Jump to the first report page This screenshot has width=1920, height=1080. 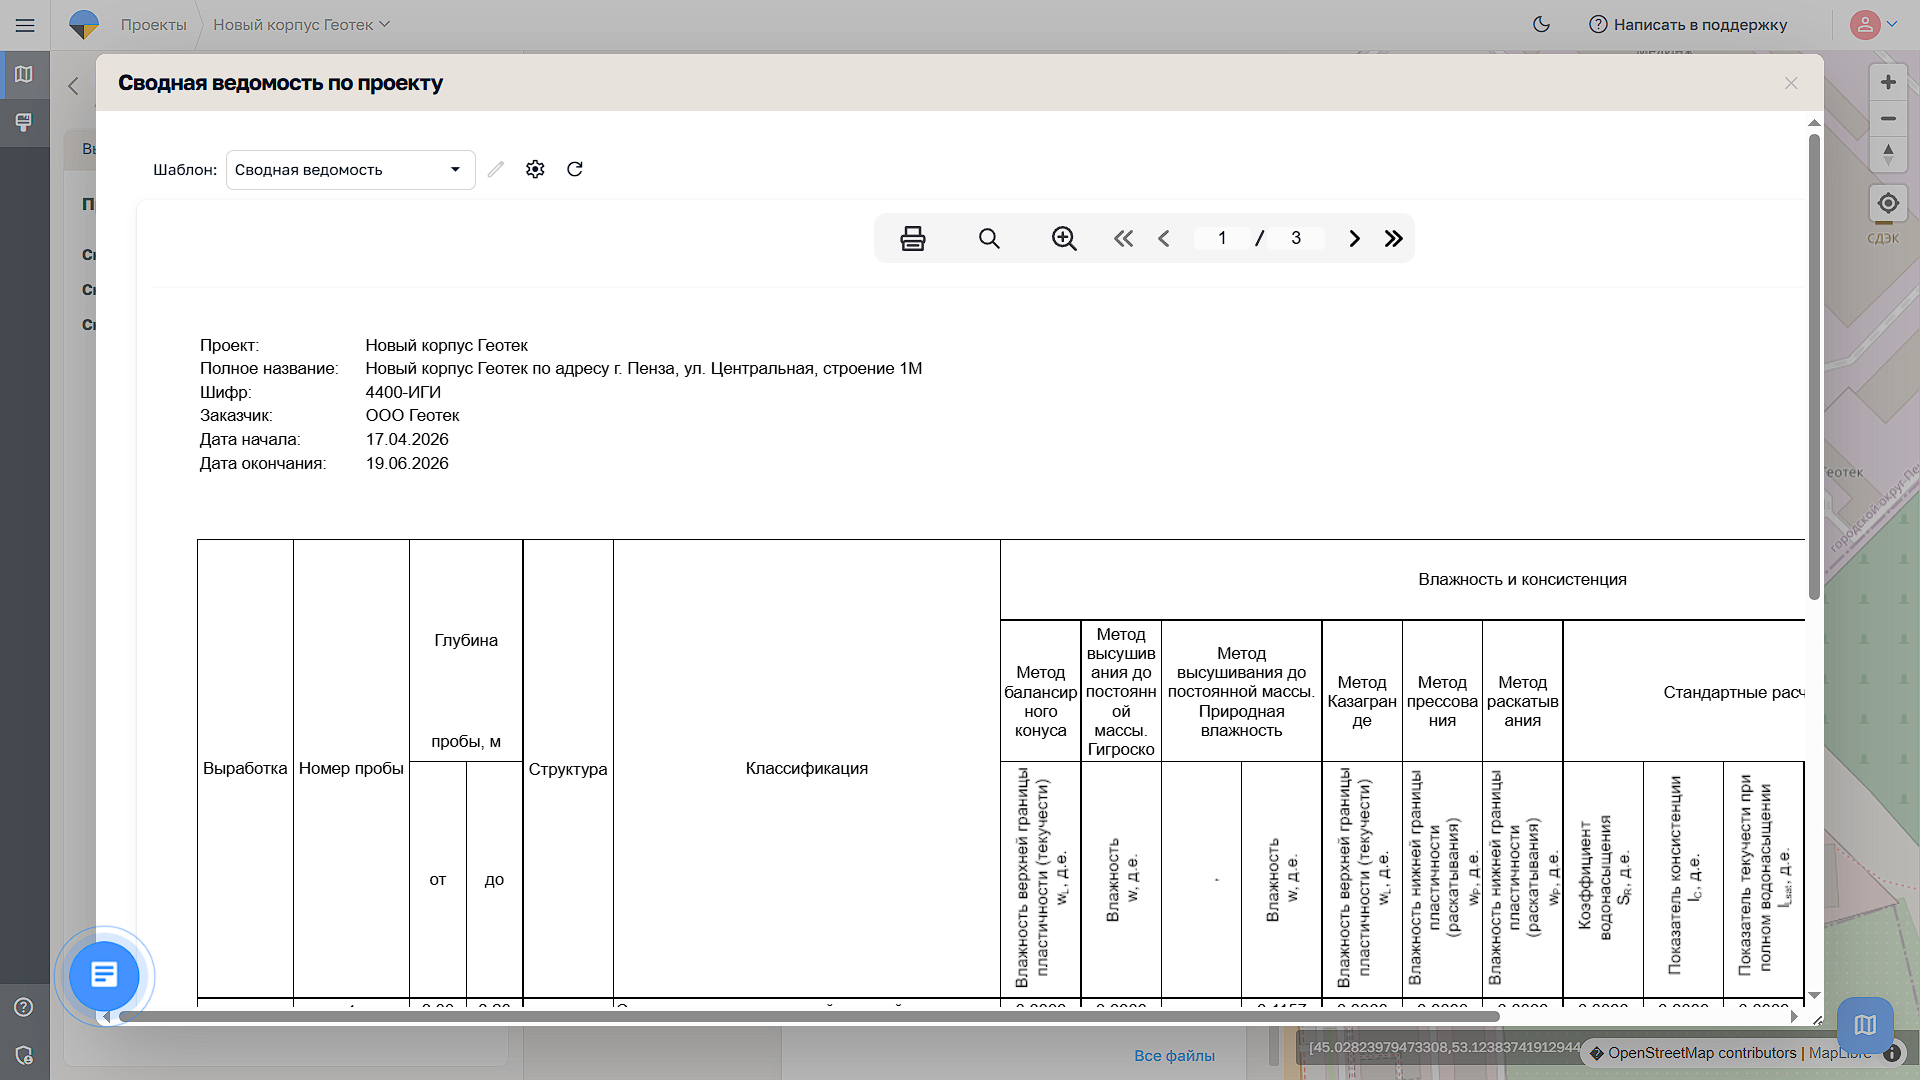[x=1123, y=238]
